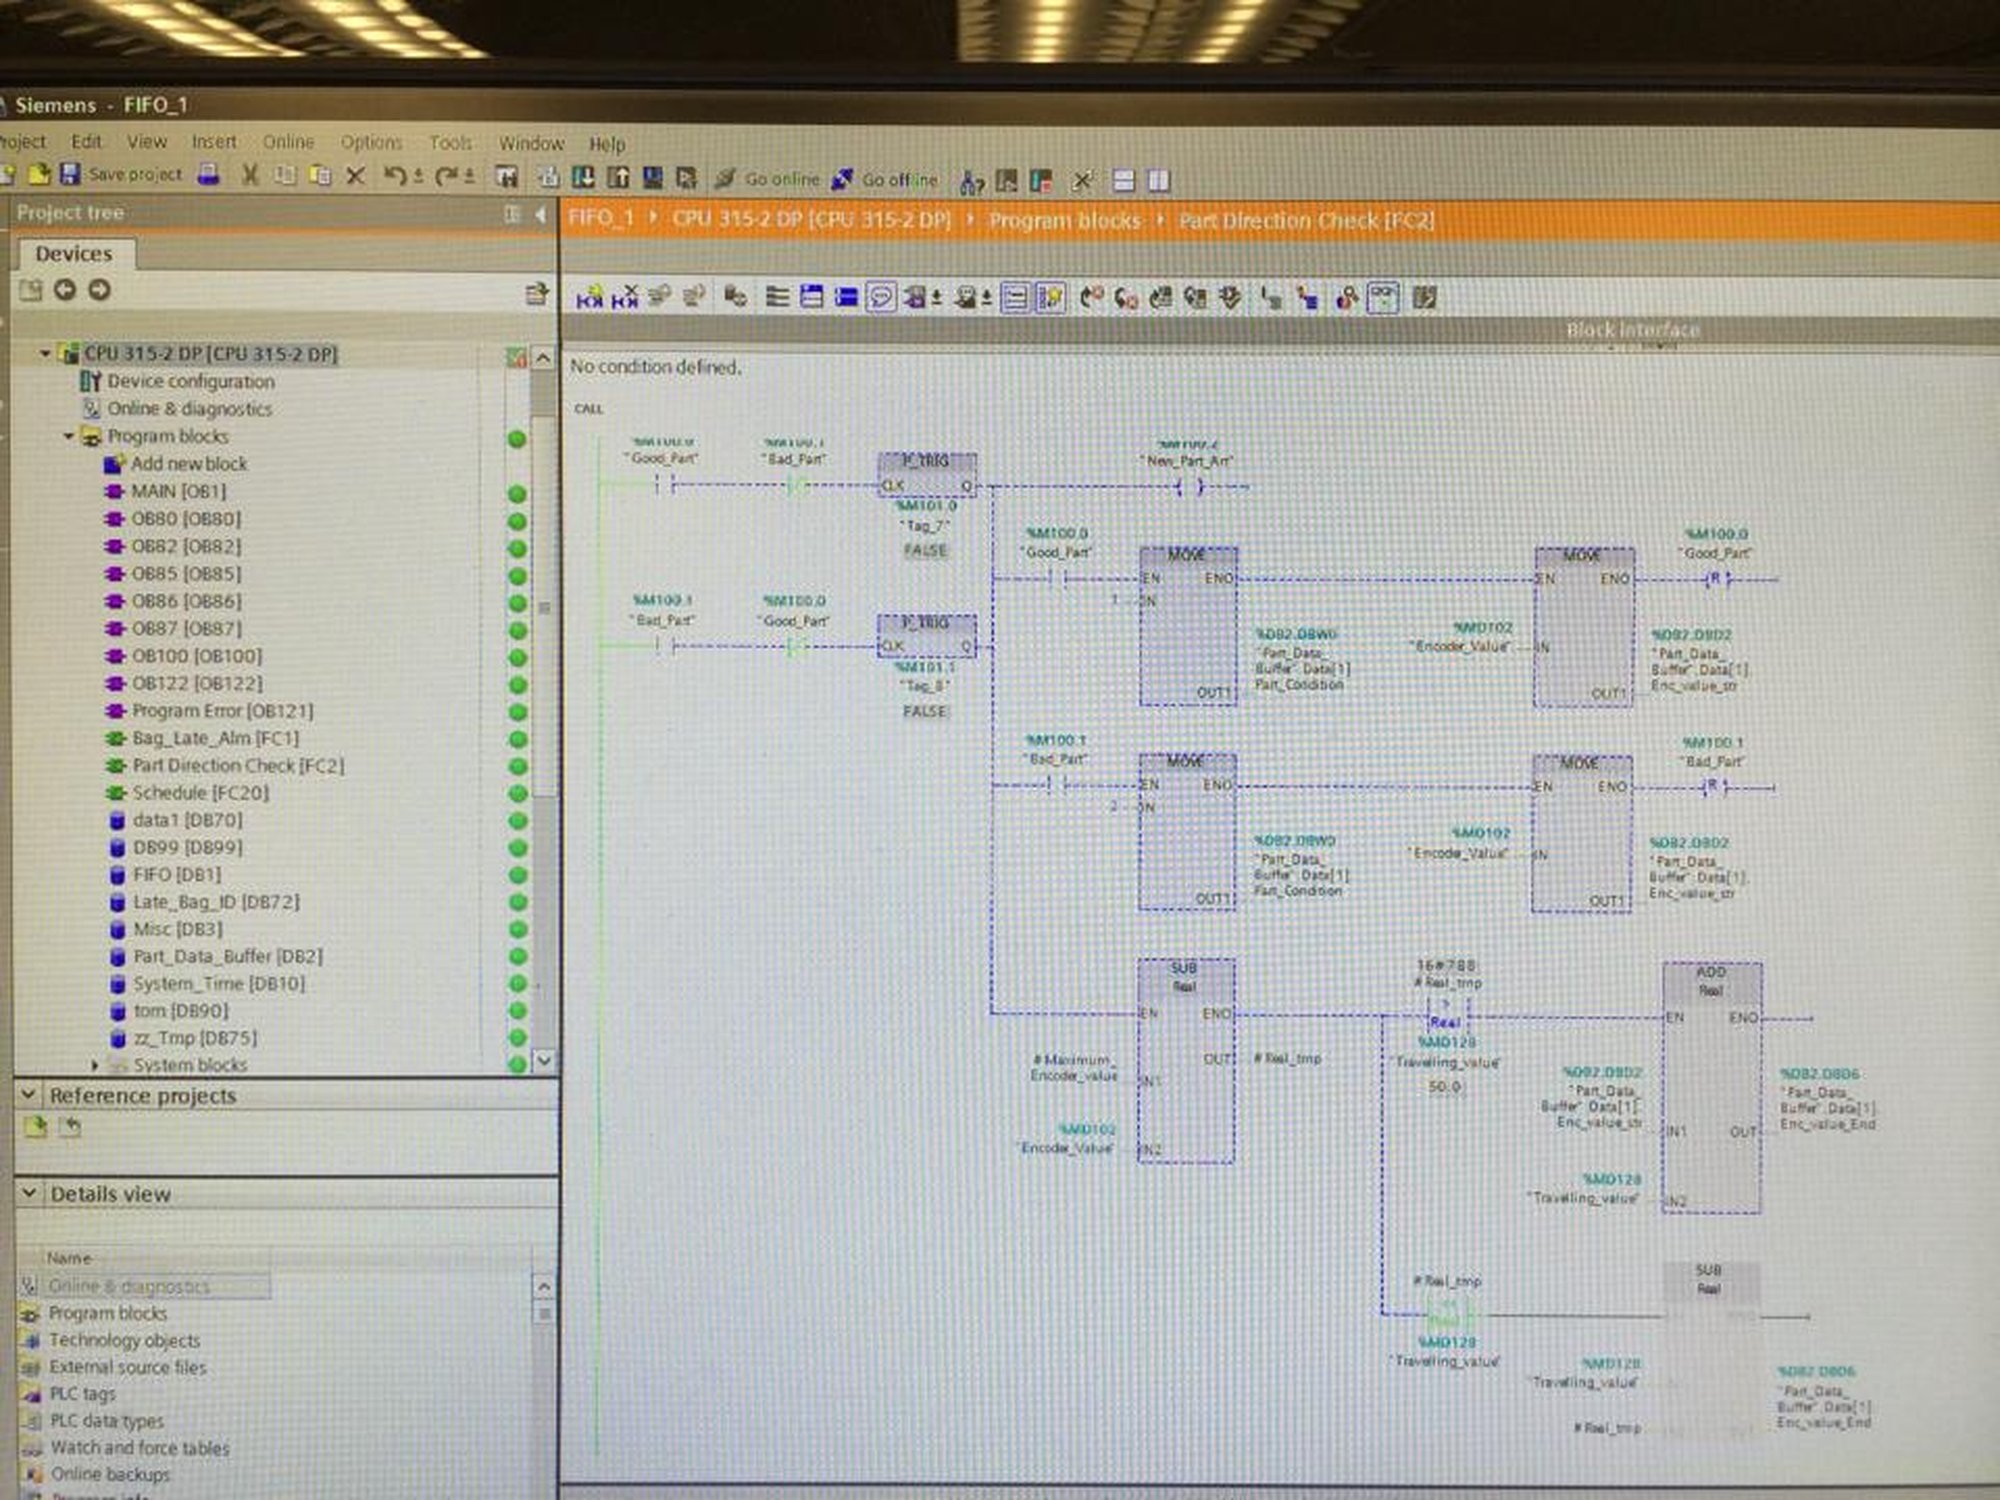Open the Insert menu
This screenshot has width=2000, height=1500.
tap(214, 142)
